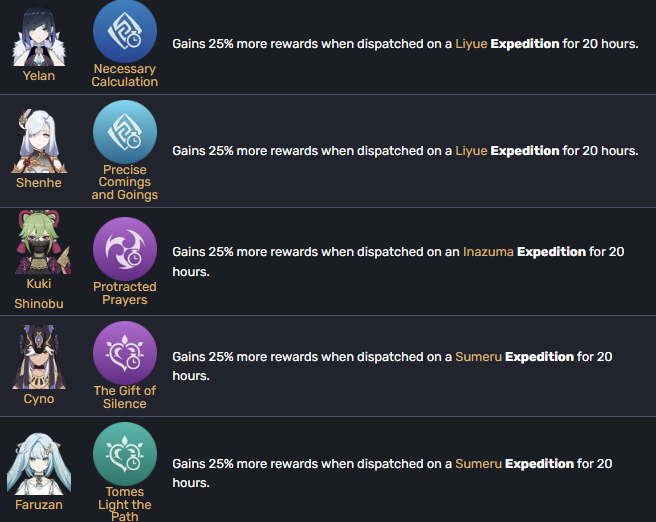Click The Gift of Silence icon
Screen dimensions: 656x522
pos(125,353)
